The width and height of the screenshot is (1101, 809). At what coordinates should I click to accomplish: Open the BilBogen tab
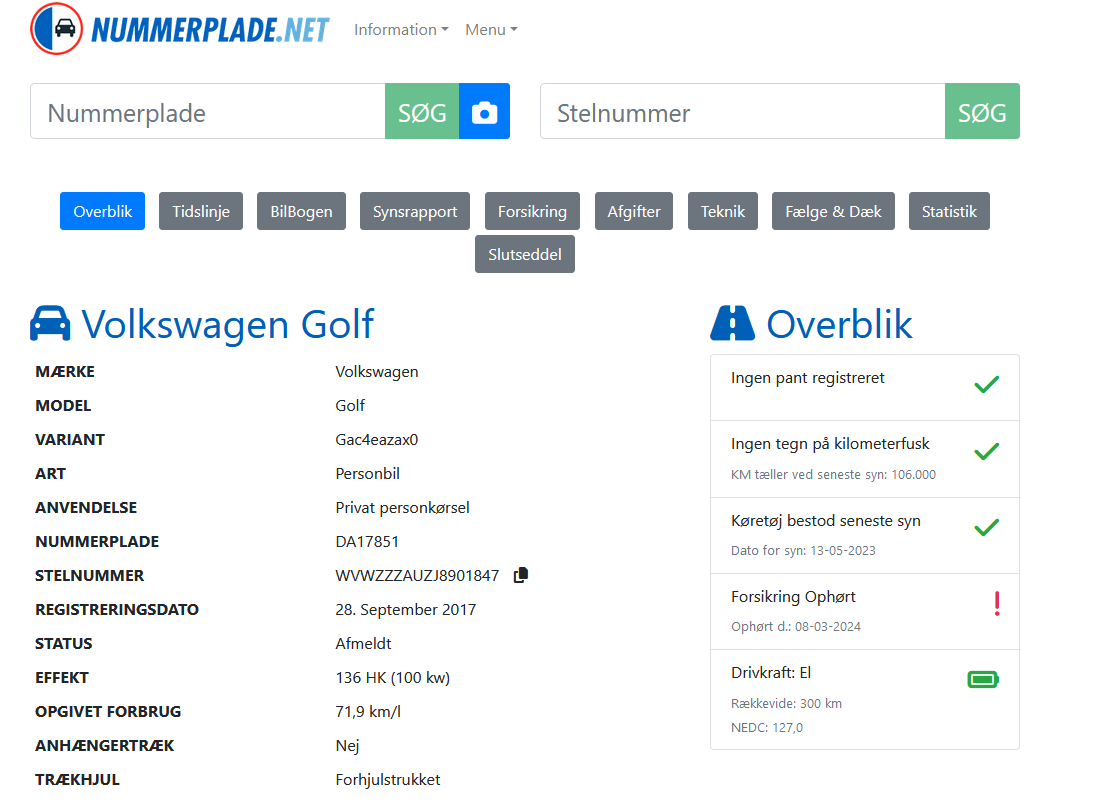point(301,211)
